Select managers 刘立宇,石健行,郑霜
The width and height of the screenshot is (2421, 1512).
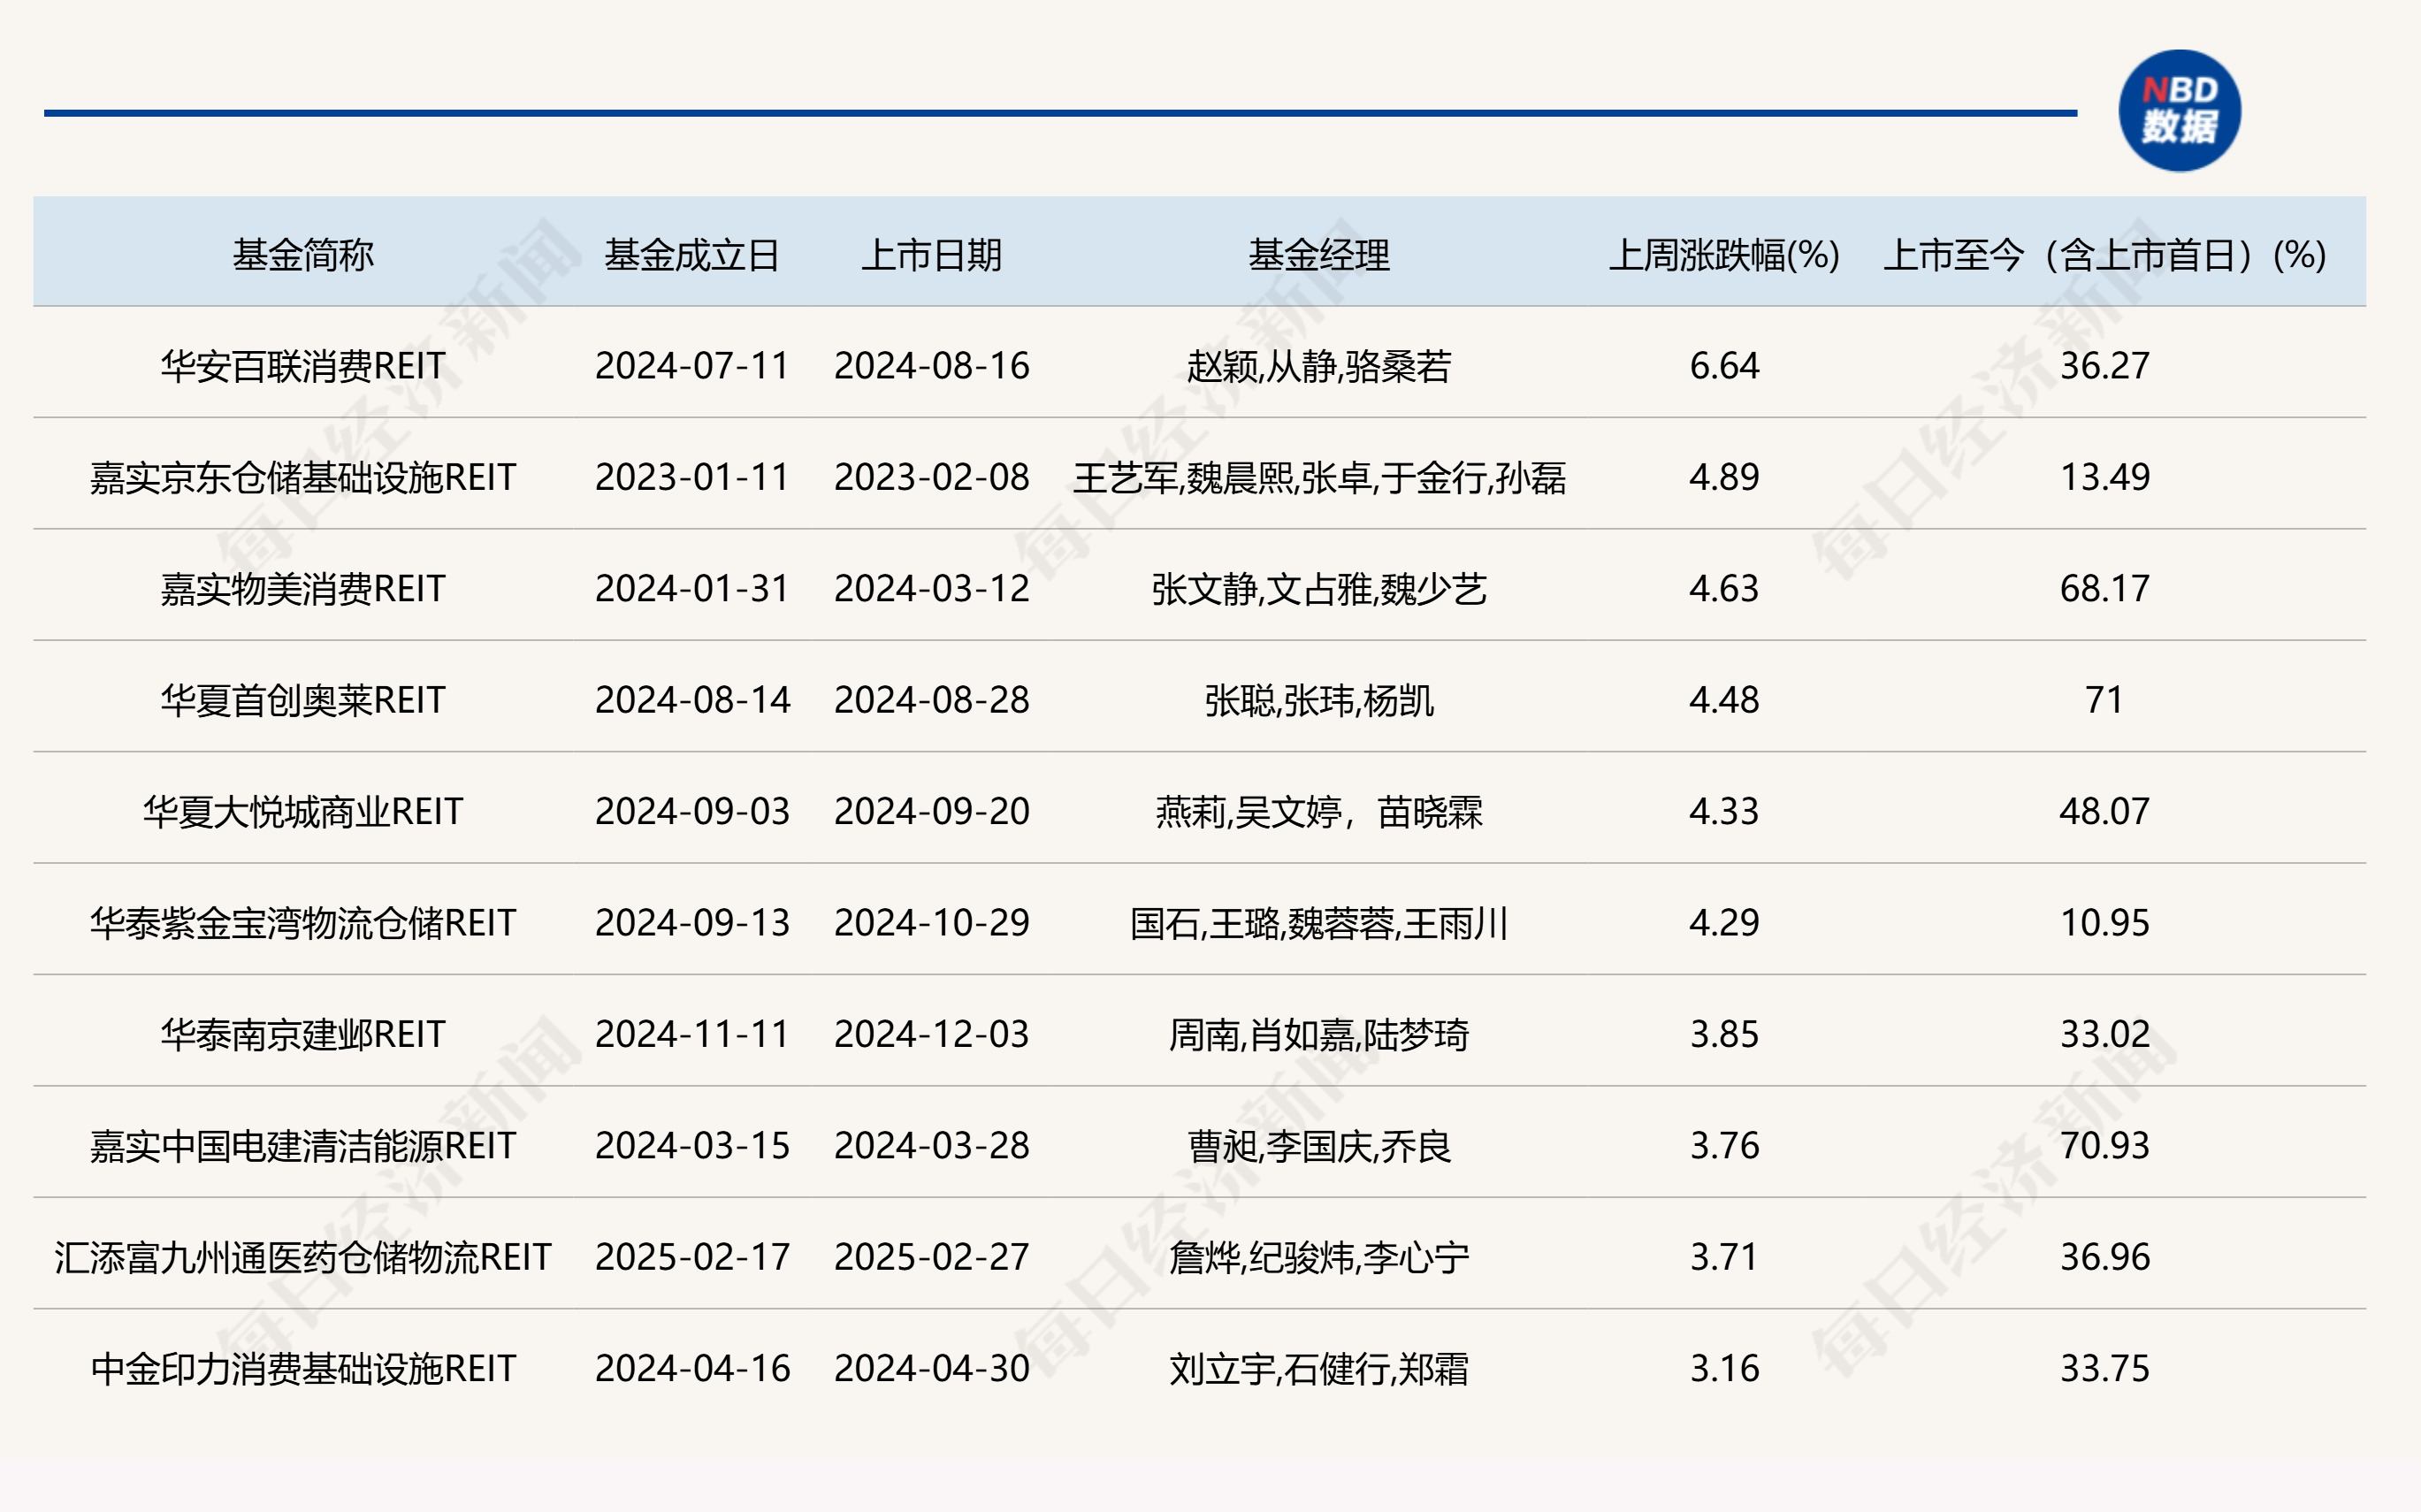[x=1319, y=1368]
